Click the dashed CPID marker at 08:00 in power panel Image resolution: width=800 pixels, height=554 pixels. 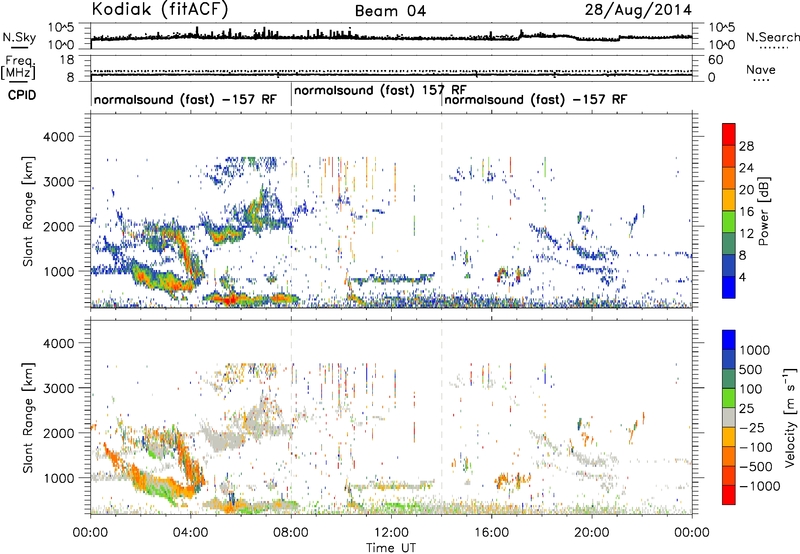[x=291, y=211]
